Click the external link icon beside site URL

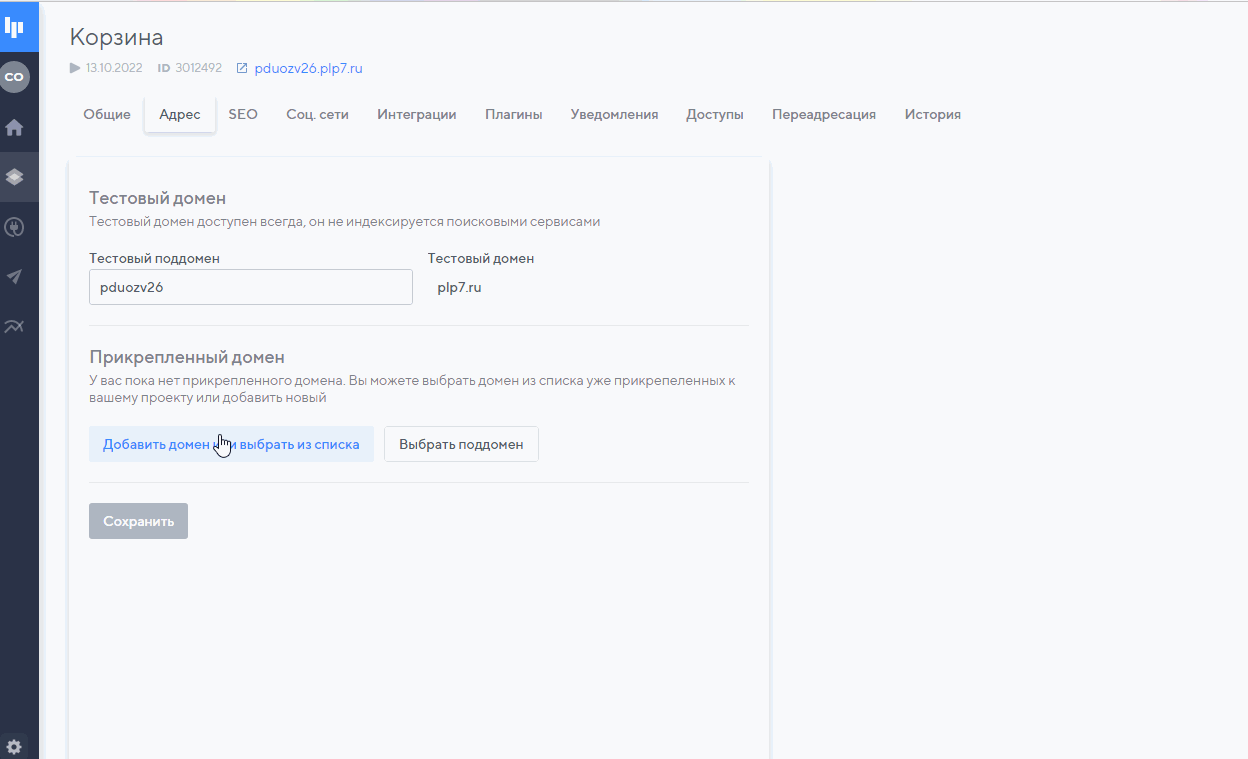pyautogui.click(x=241, y=69)
